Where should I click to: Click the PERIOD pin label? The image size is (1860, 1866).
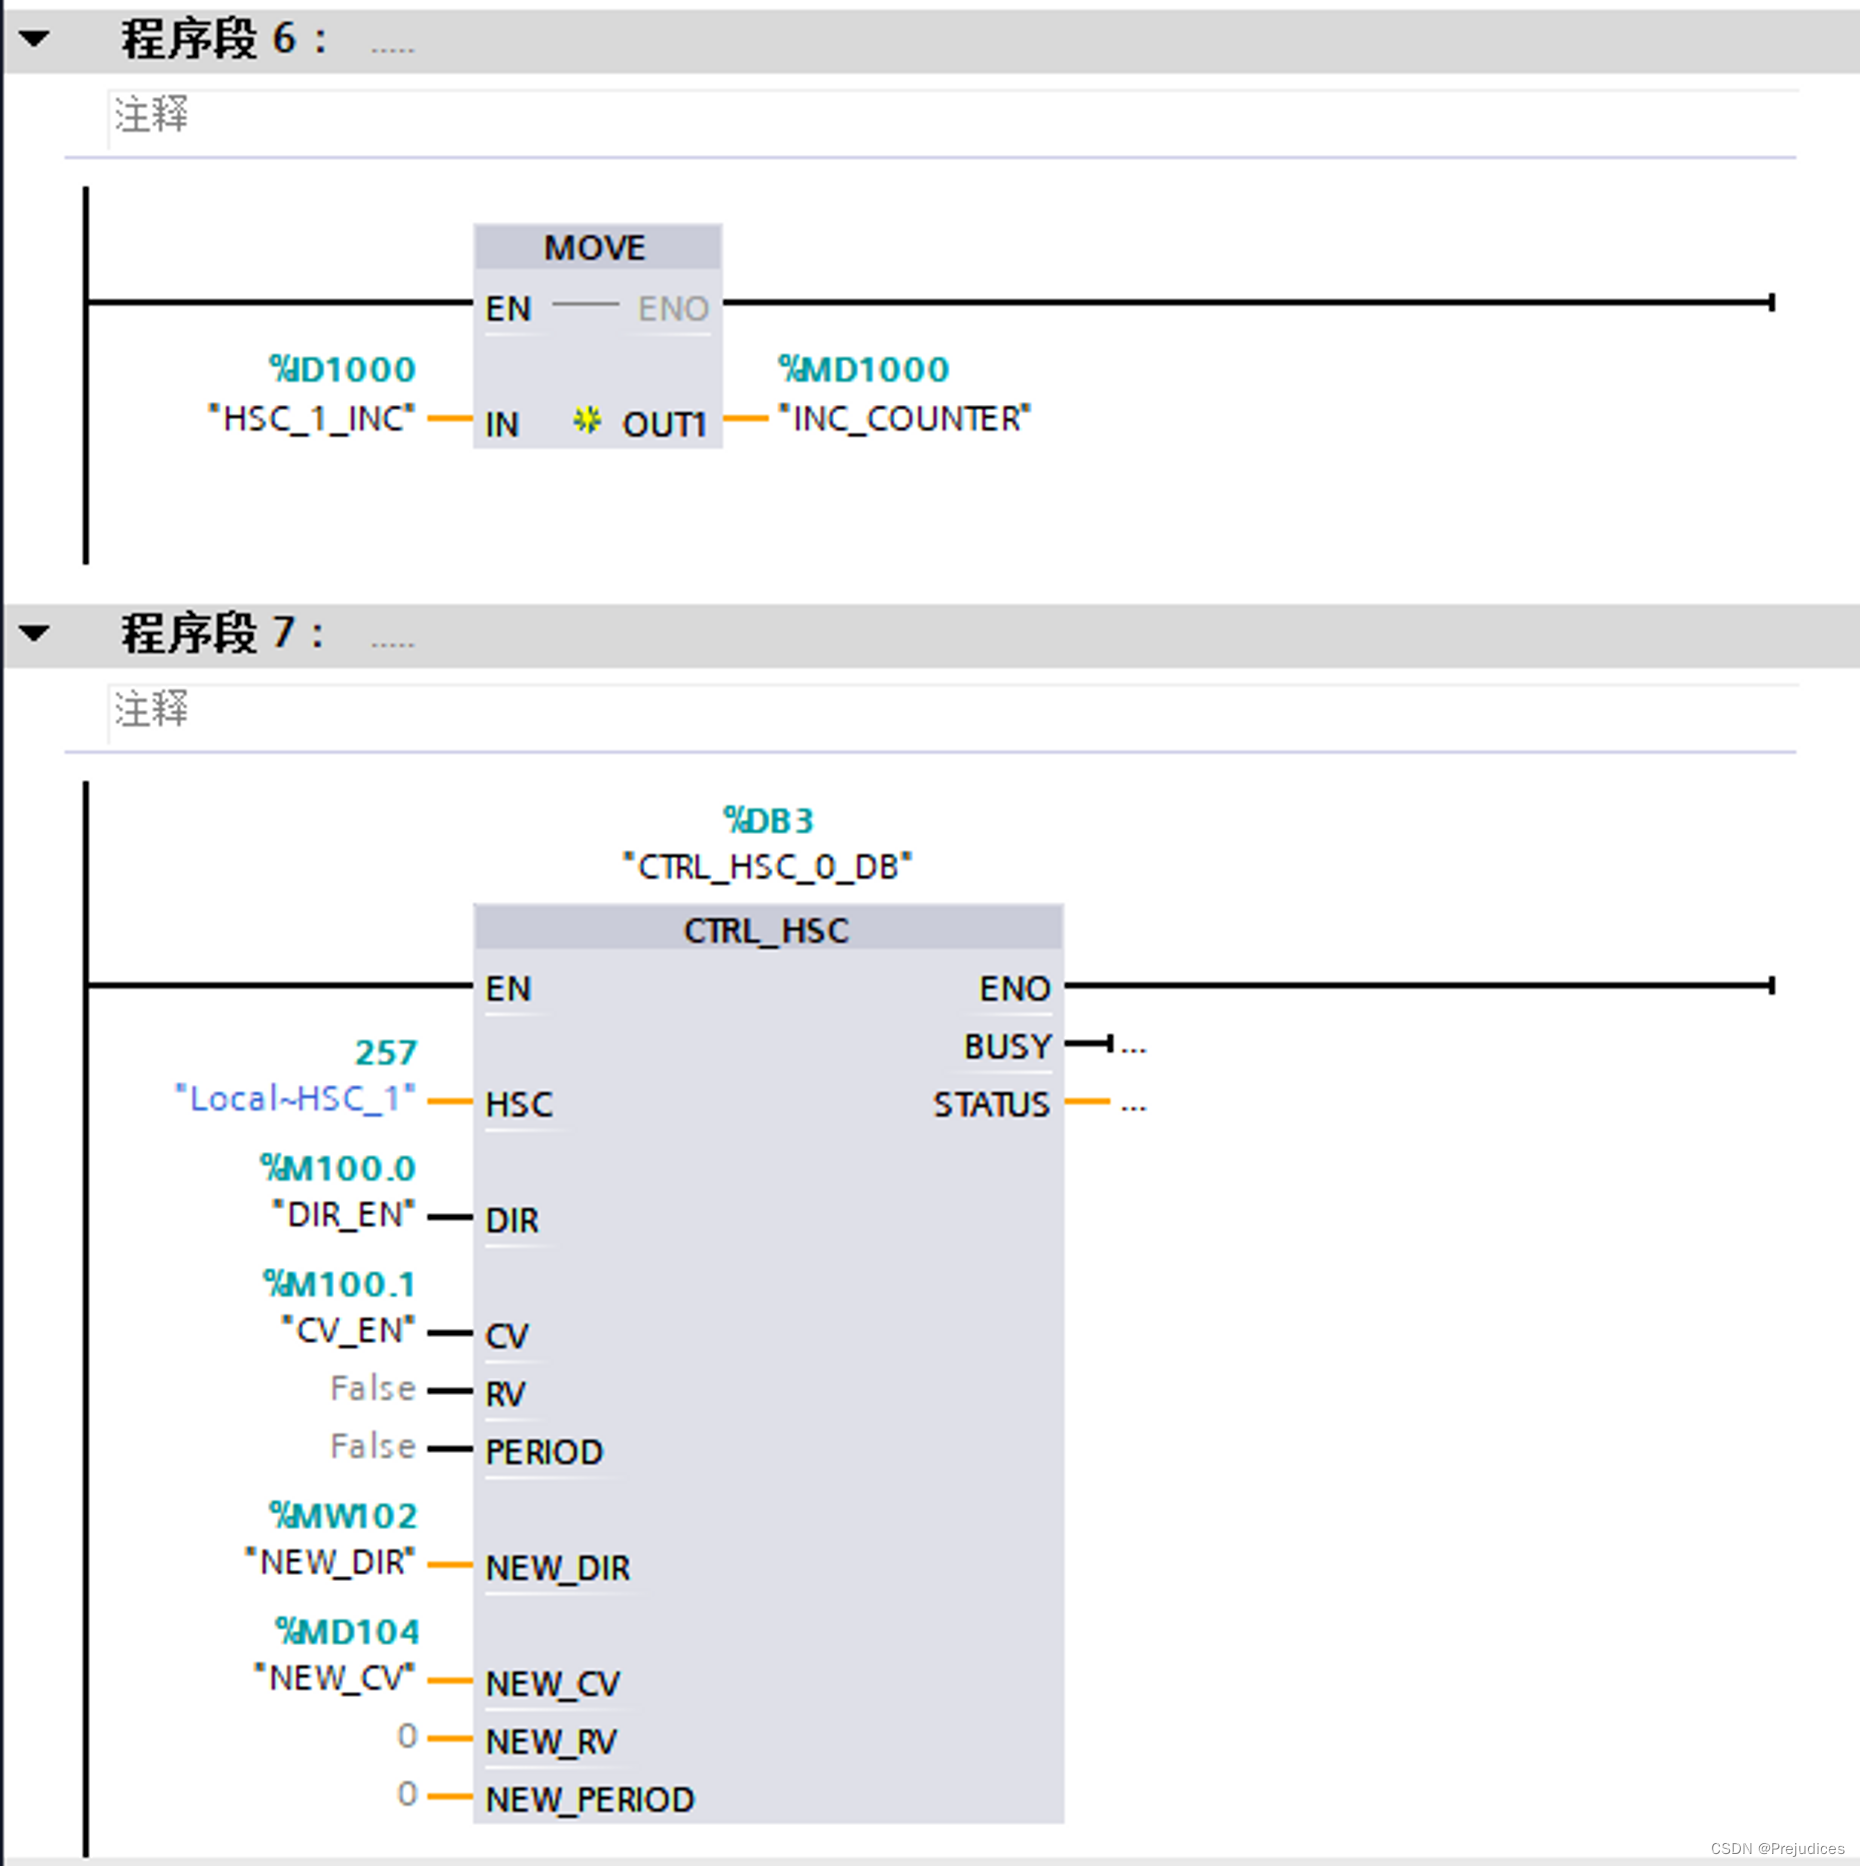pos(544,1453)
